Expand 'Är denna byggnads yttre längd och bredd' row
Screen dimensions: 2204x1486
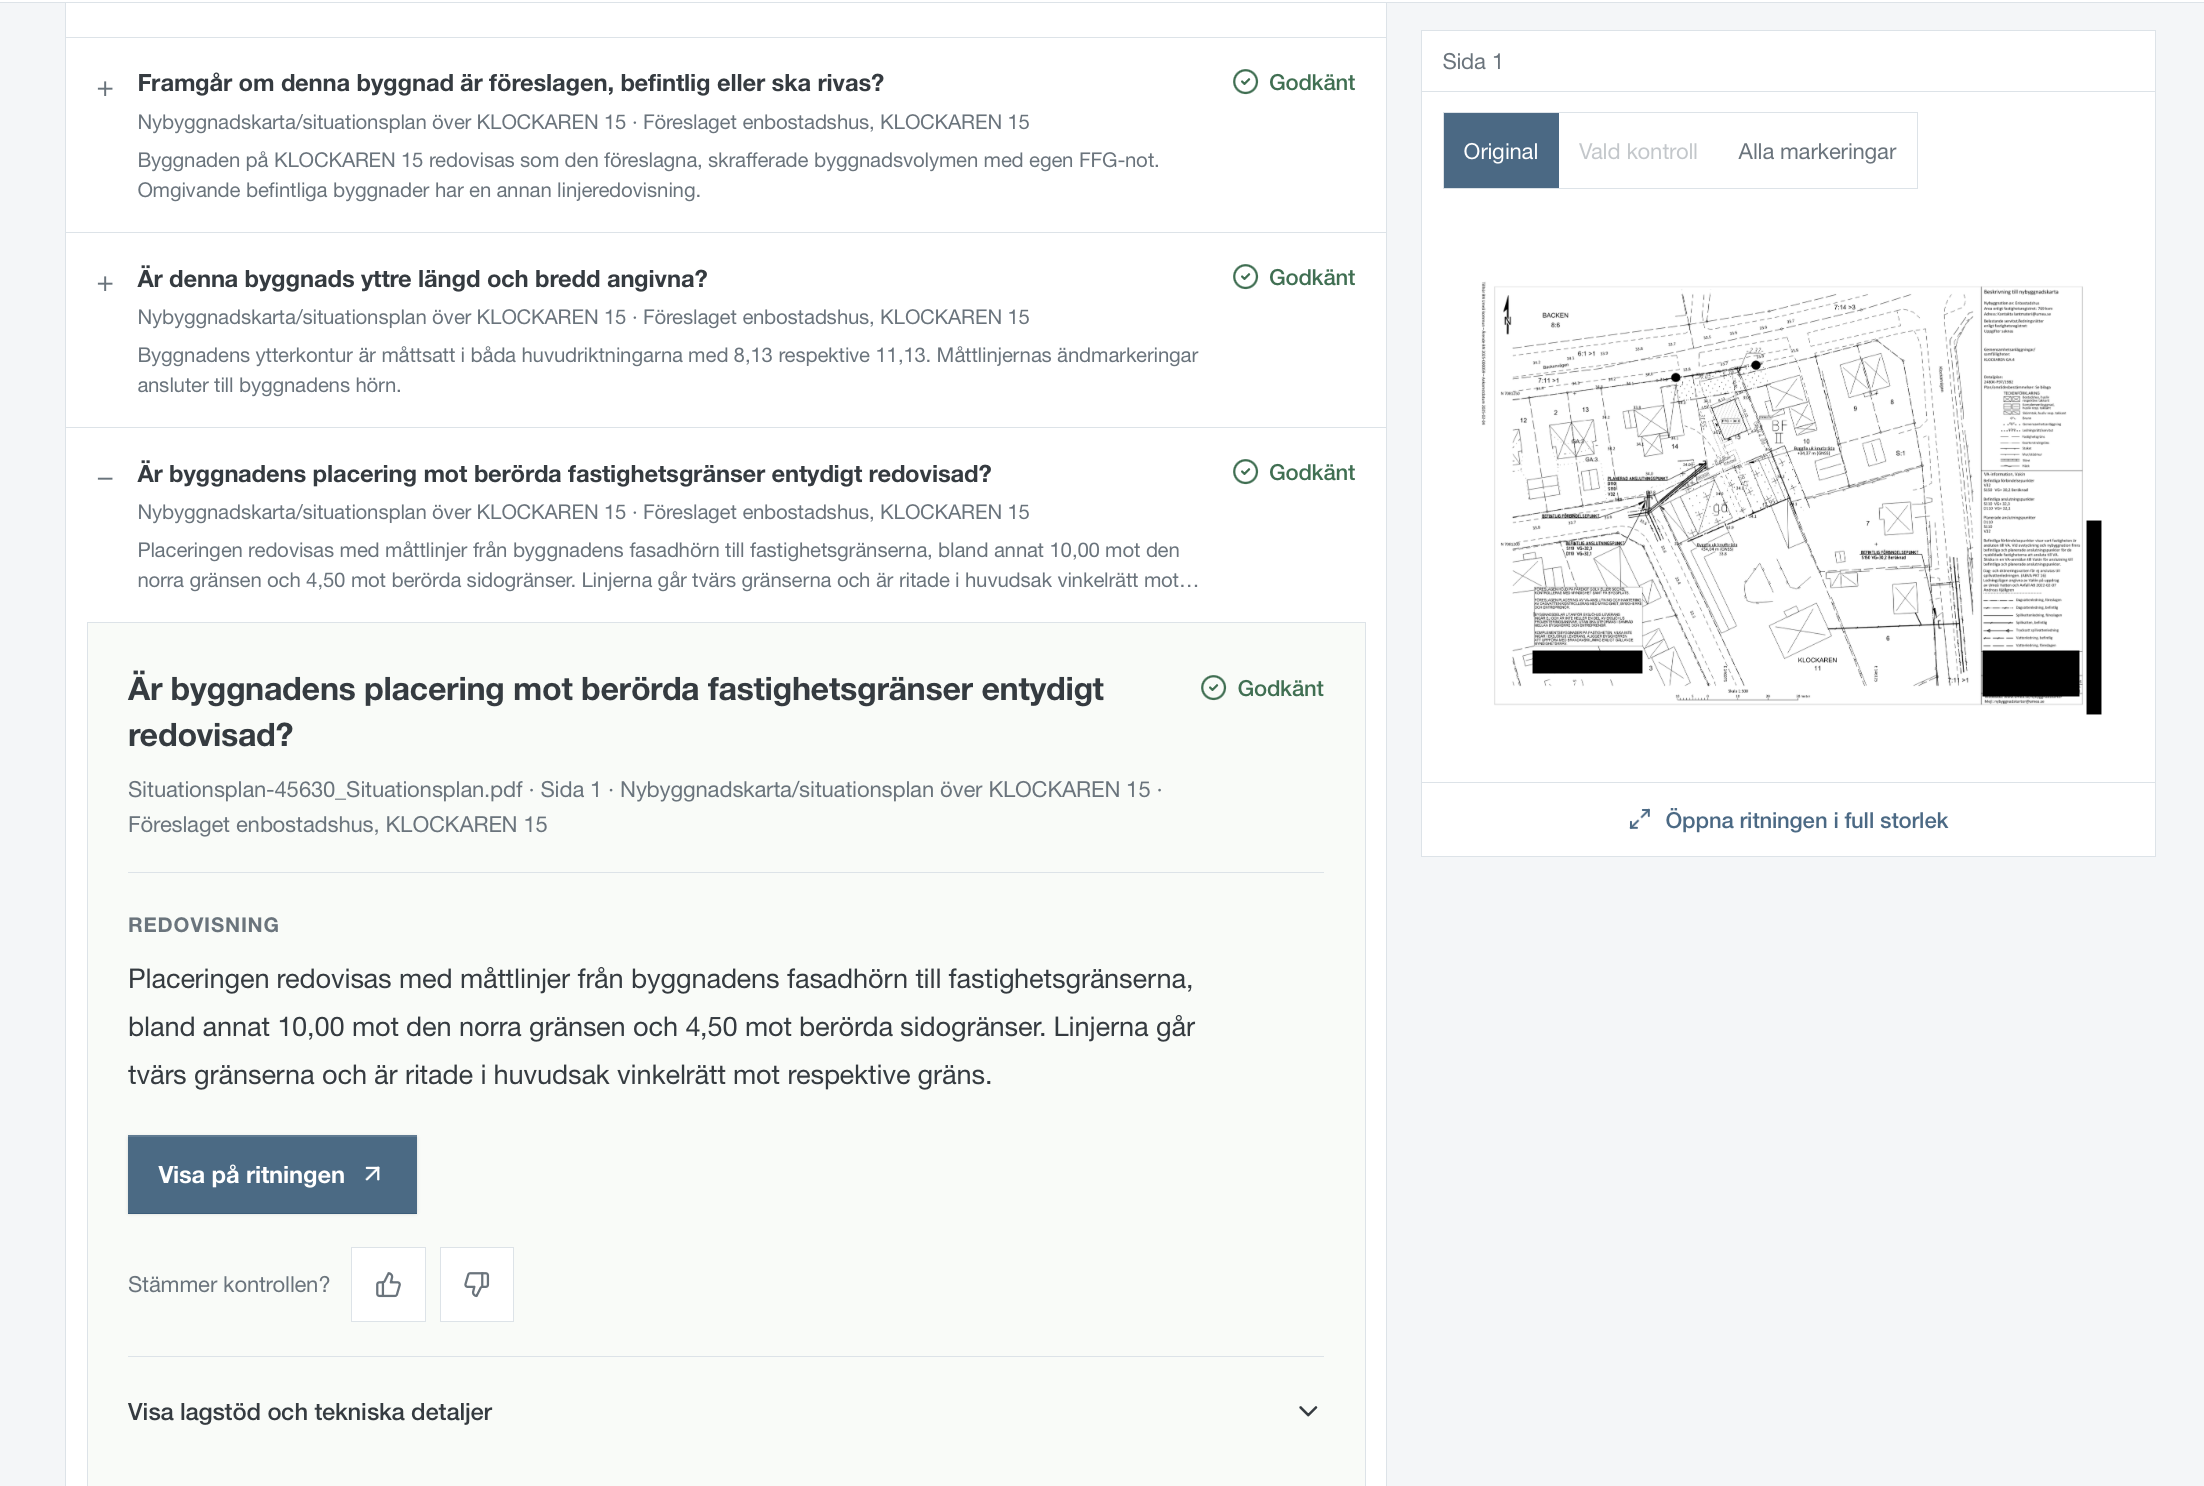(x=105, y=284)
